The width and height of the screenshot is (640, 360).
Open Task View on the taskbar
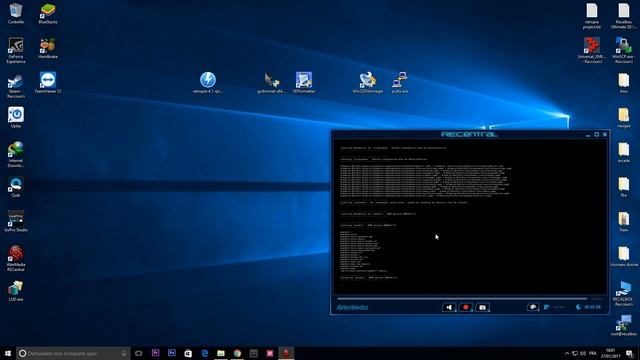[139, 353]
